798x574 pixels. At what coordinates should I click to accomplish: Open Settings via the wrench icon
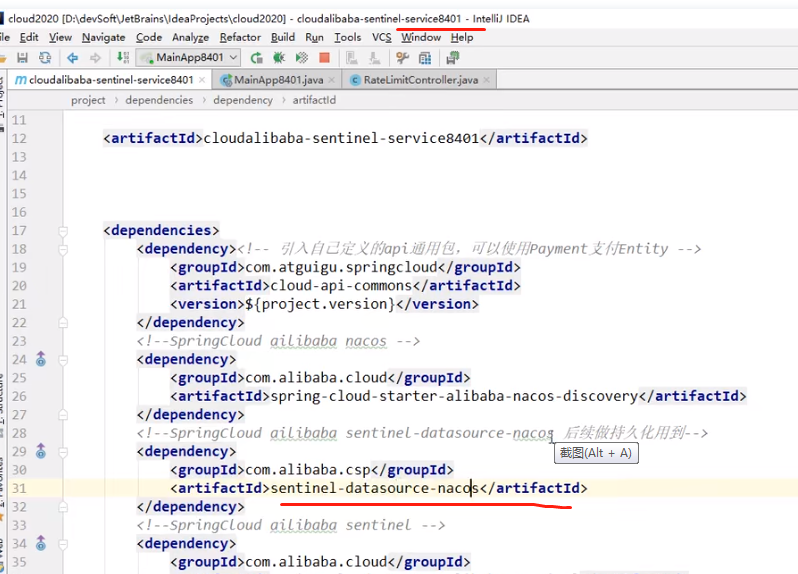[x=403, y=58]
